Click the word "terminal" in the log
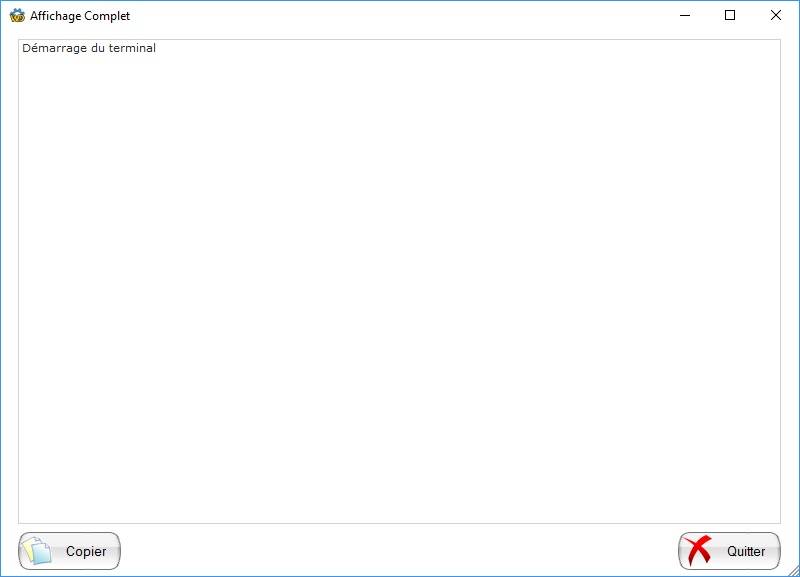Viewport: 800px width, 577px height. click(131, 48)
